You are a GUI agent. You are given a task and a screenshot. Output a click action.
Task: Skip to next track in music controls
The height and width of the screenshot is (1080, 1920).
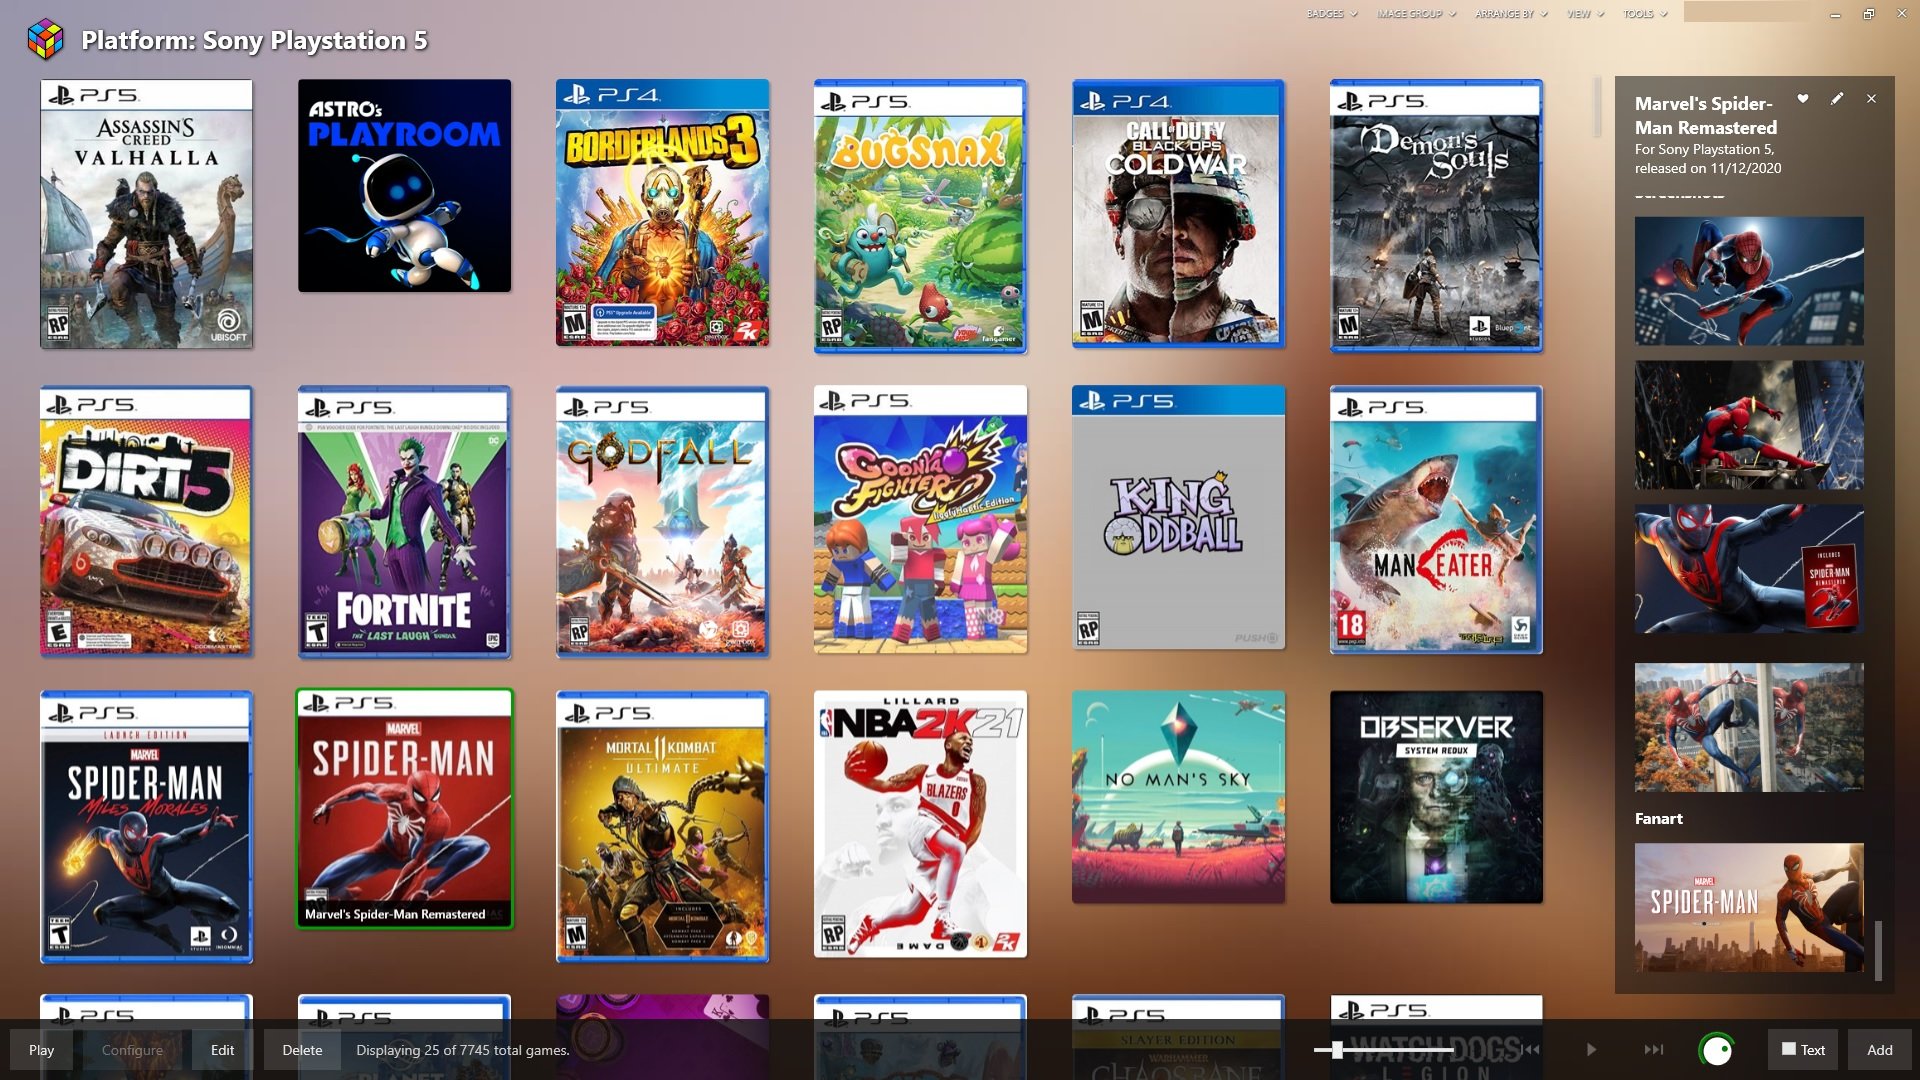1654,1050
